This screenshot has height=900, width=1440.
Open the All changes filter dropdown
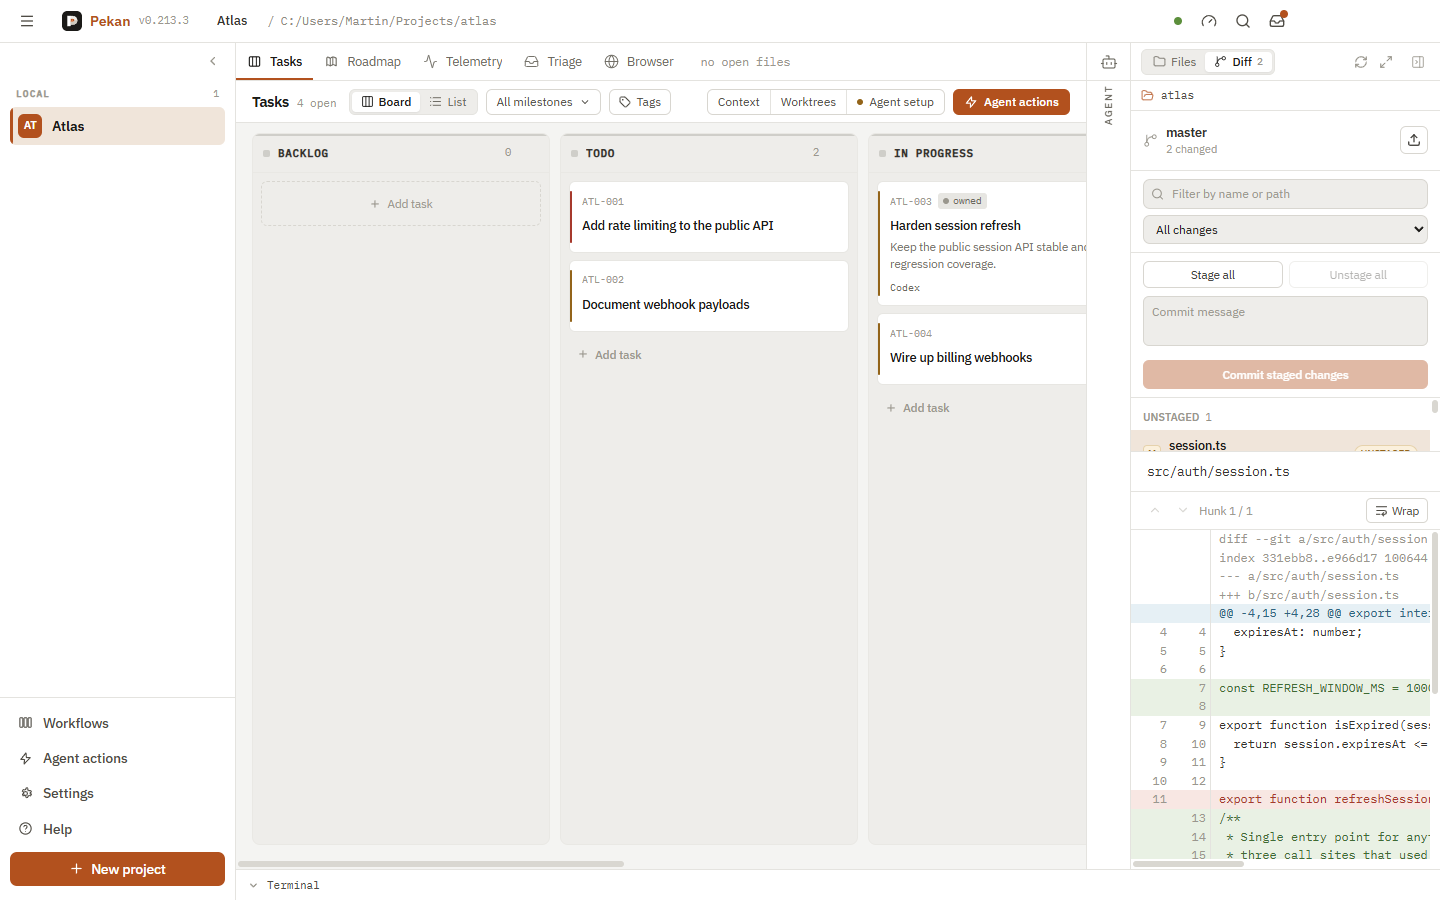pyautogui.click(x=1285, y=230)
